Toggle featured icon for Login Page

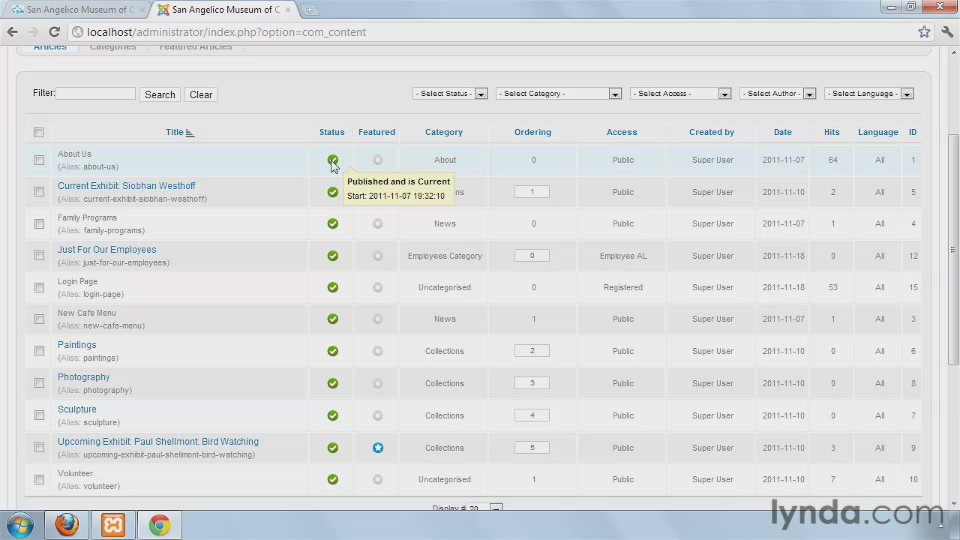(x=378, y=287)
